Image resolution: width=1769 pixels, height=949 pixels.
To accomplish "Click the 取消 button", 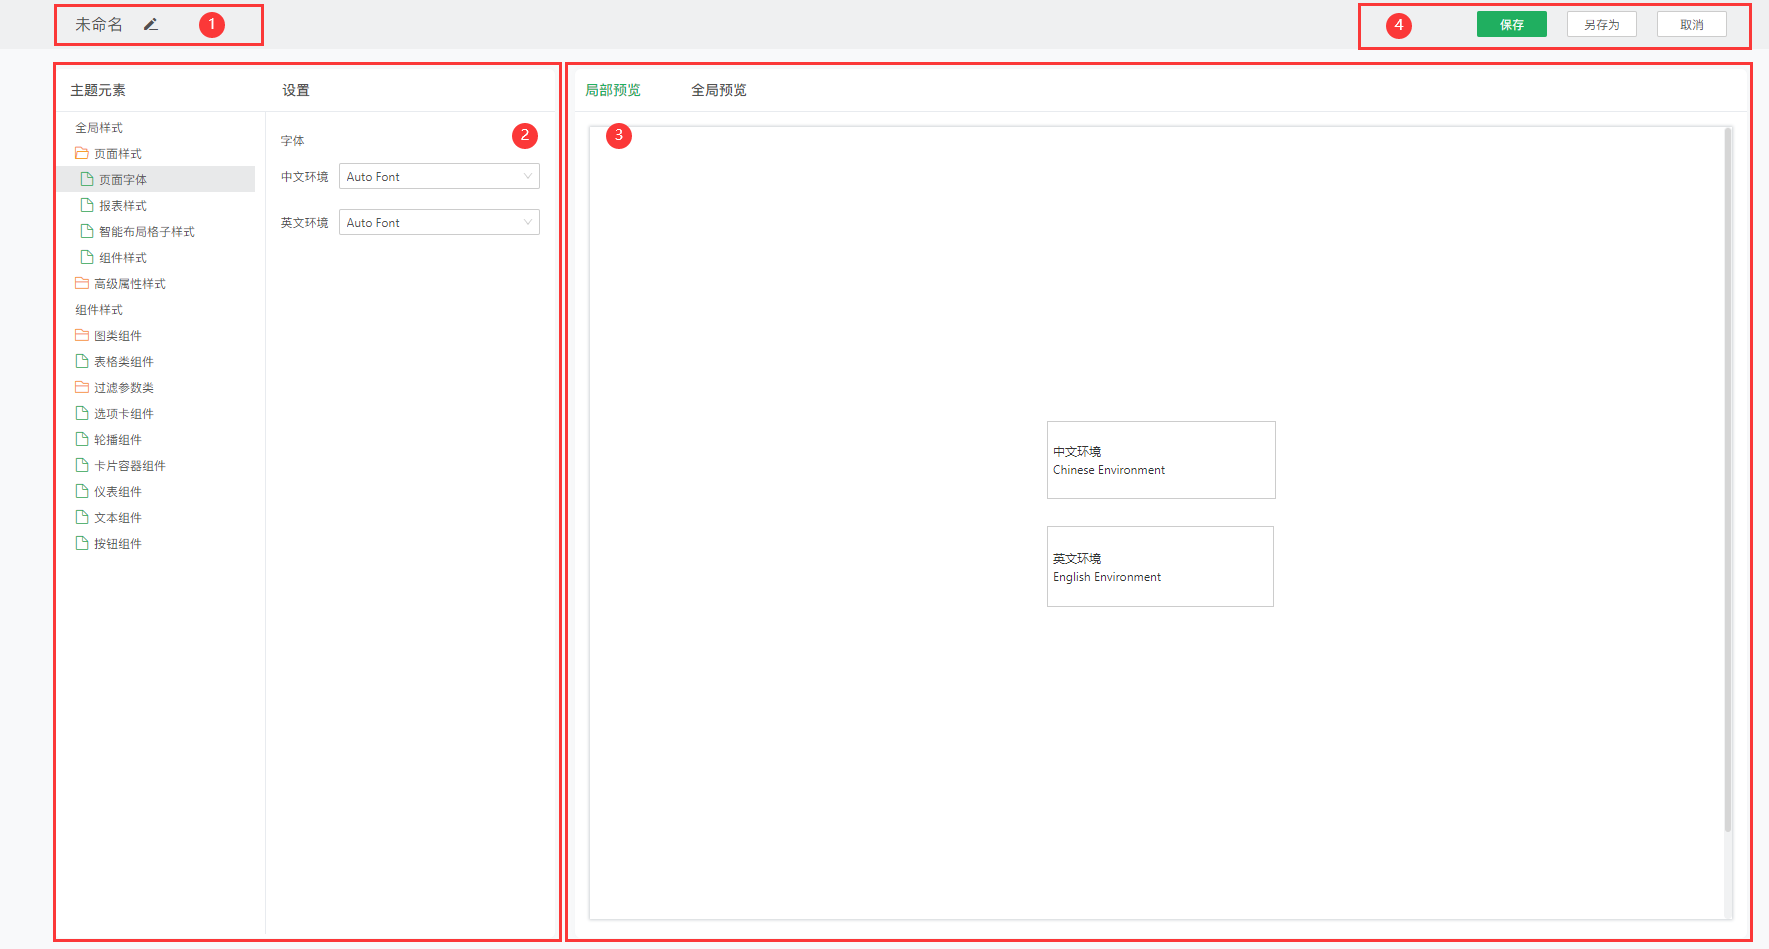I will (x=1691, y=25).
